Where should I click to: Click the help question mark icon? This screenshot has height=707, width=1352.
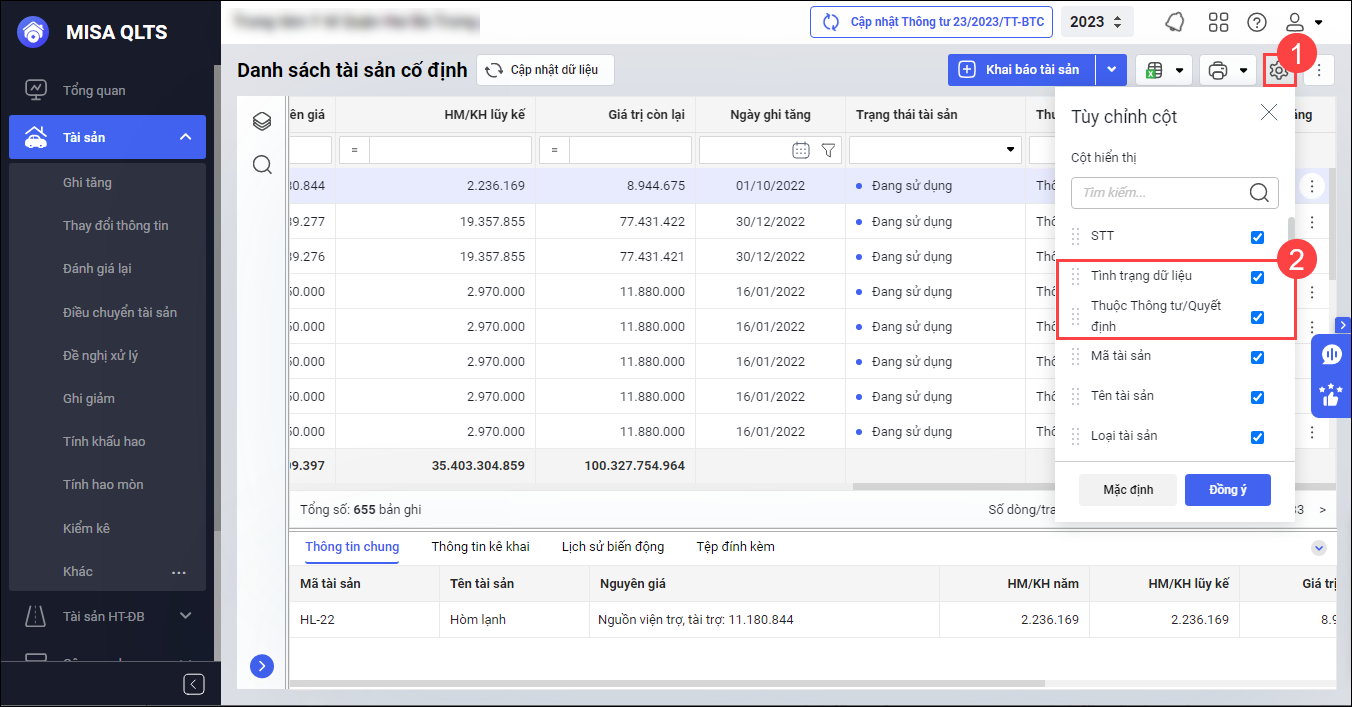pos(1256,22)
